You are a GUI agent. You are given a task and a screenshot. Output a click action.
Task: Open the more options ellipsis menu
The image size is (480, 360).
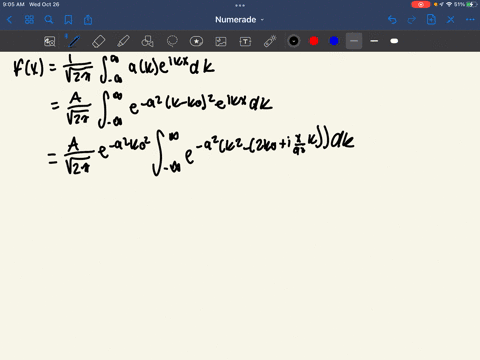(470, 20)
